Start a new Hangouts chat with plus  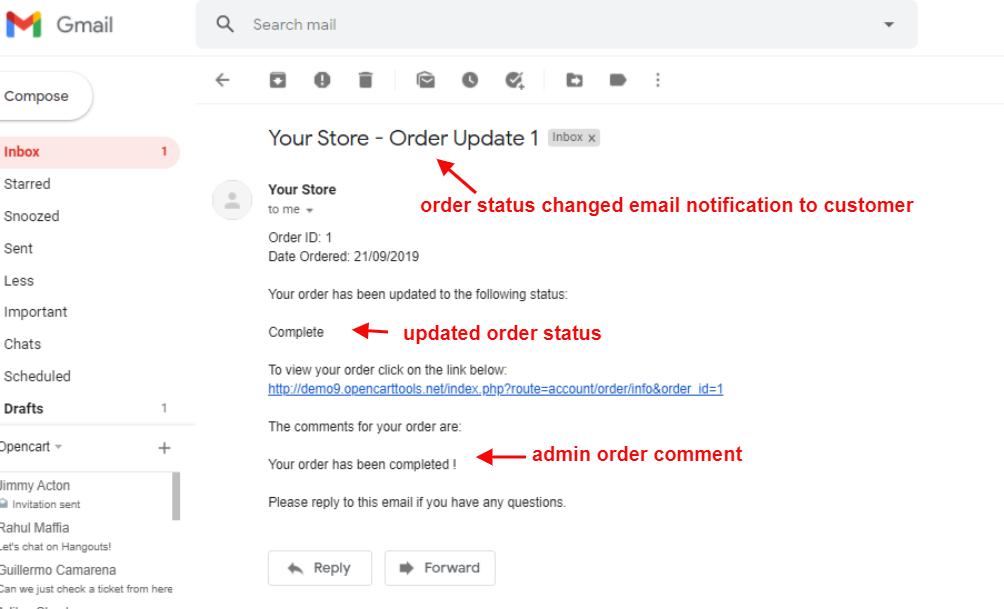(165, 448)
